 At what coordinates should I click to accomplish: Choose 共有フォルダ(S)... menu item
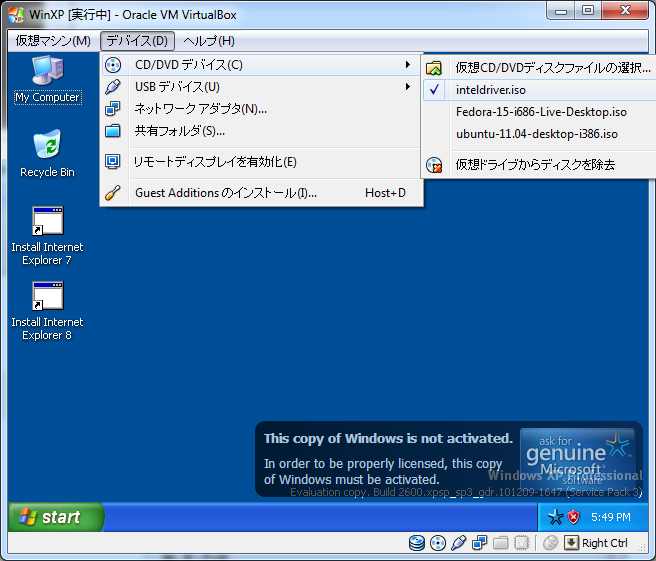(x=261, y=131)
